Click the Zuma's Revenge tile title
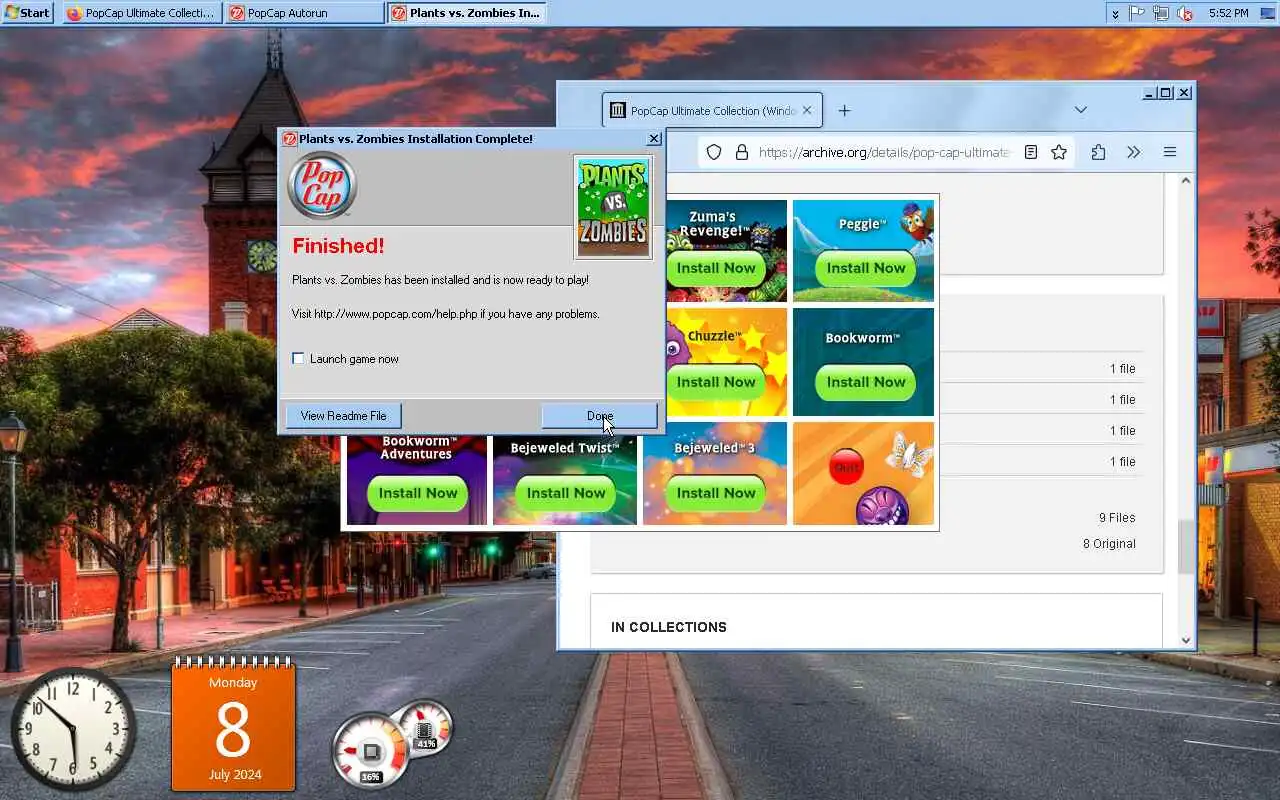The height and width of the screenshot is (800, 1280). [713, 223]
